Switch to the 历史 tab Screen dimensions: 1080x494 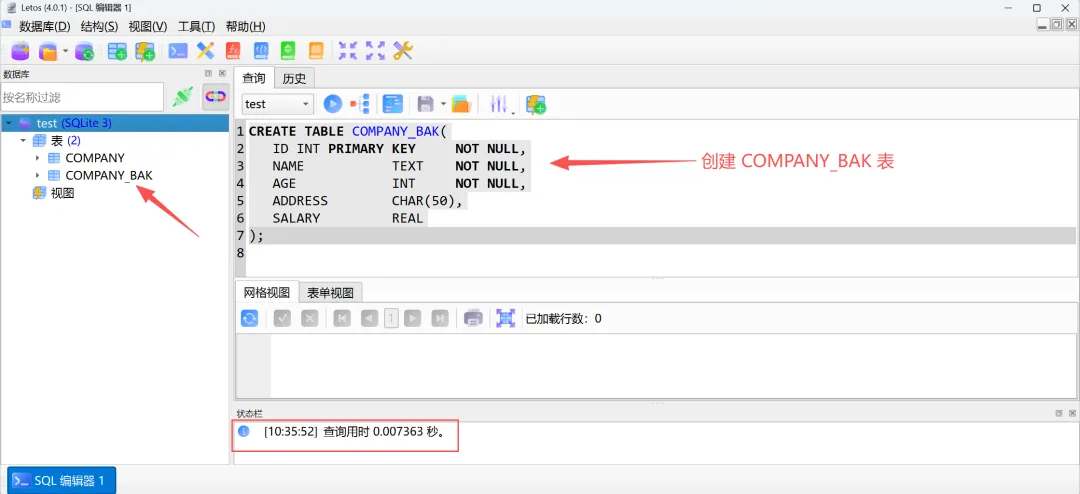tap(294, 79)
